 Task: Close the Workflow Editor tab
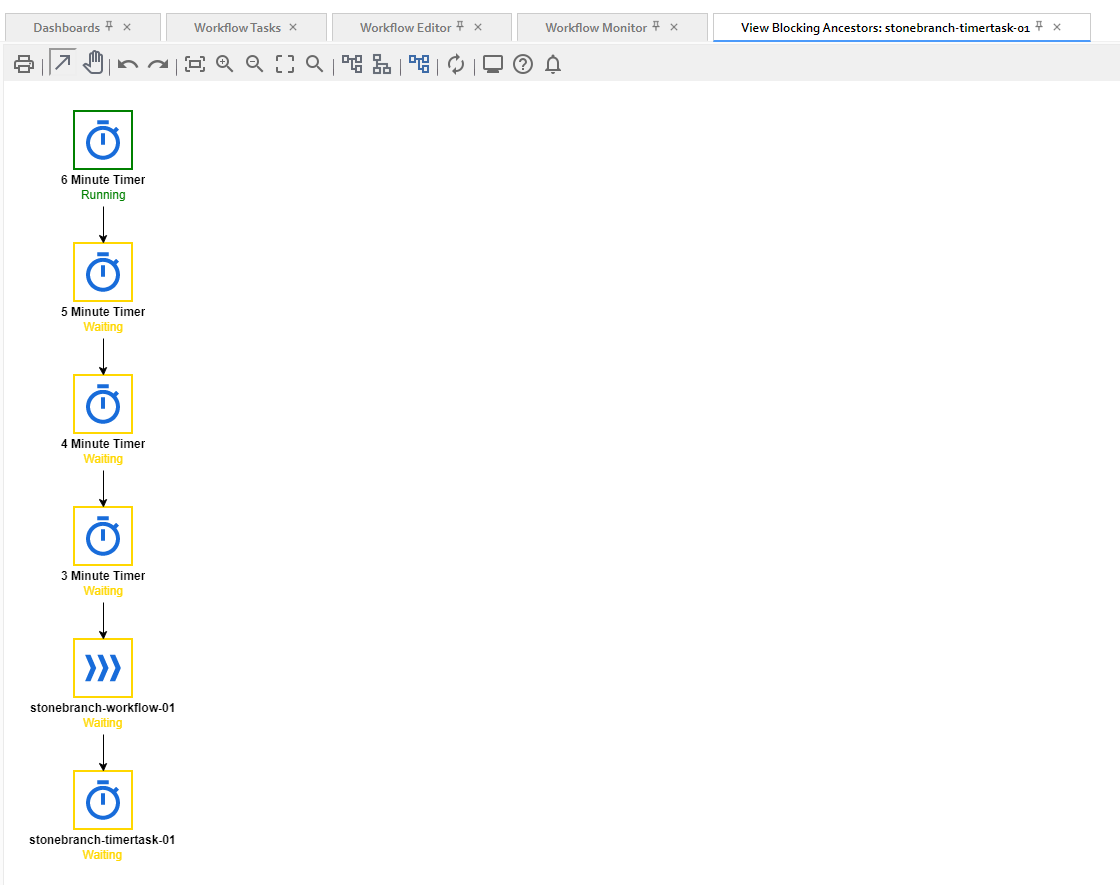478,27
